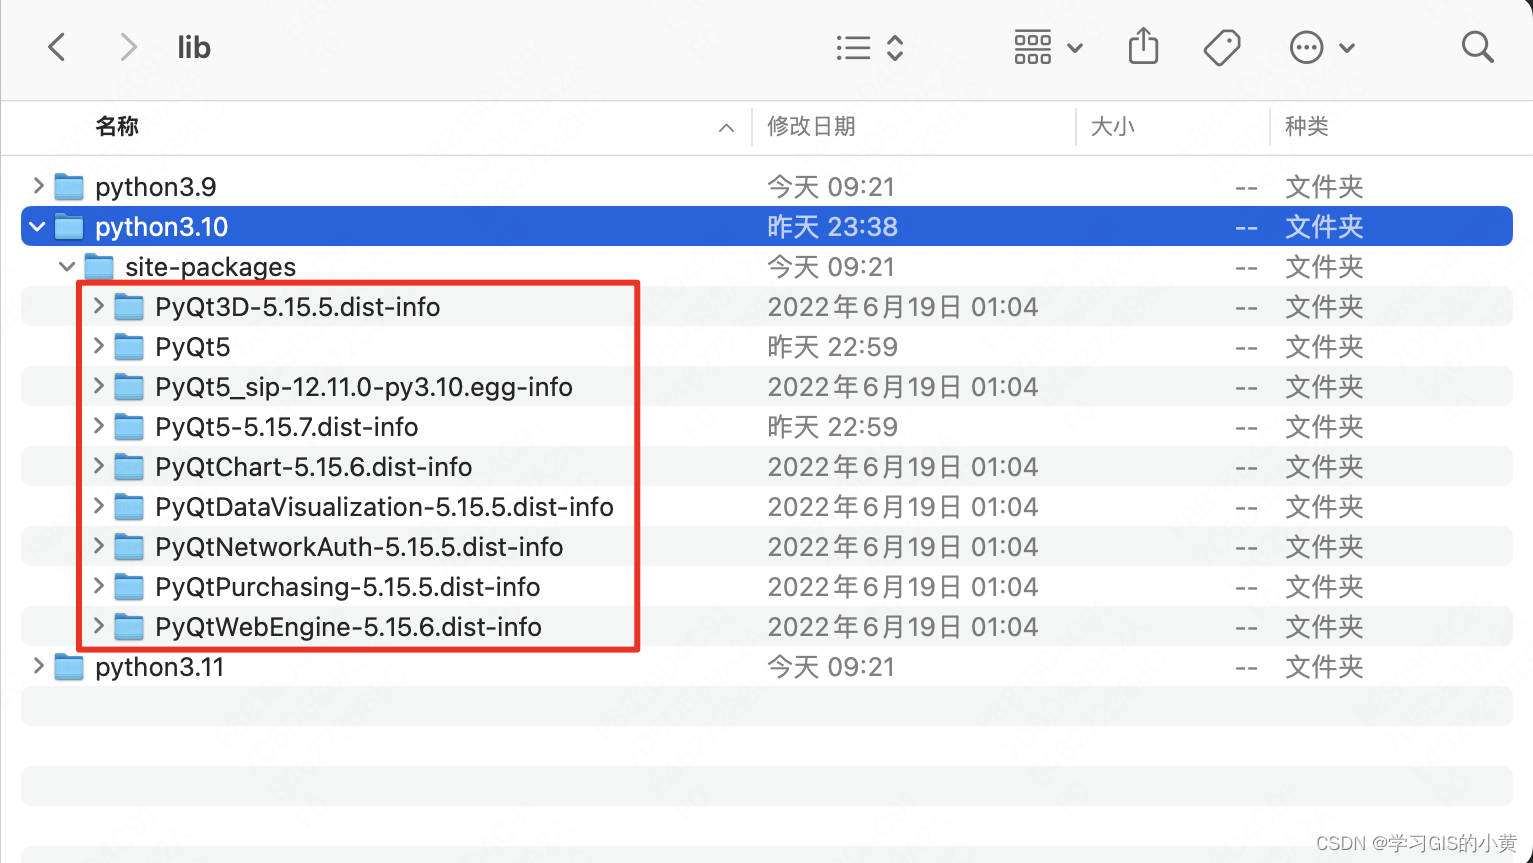Go forward with the right arrow
The image size is (1533, 863).
[128, 47]
